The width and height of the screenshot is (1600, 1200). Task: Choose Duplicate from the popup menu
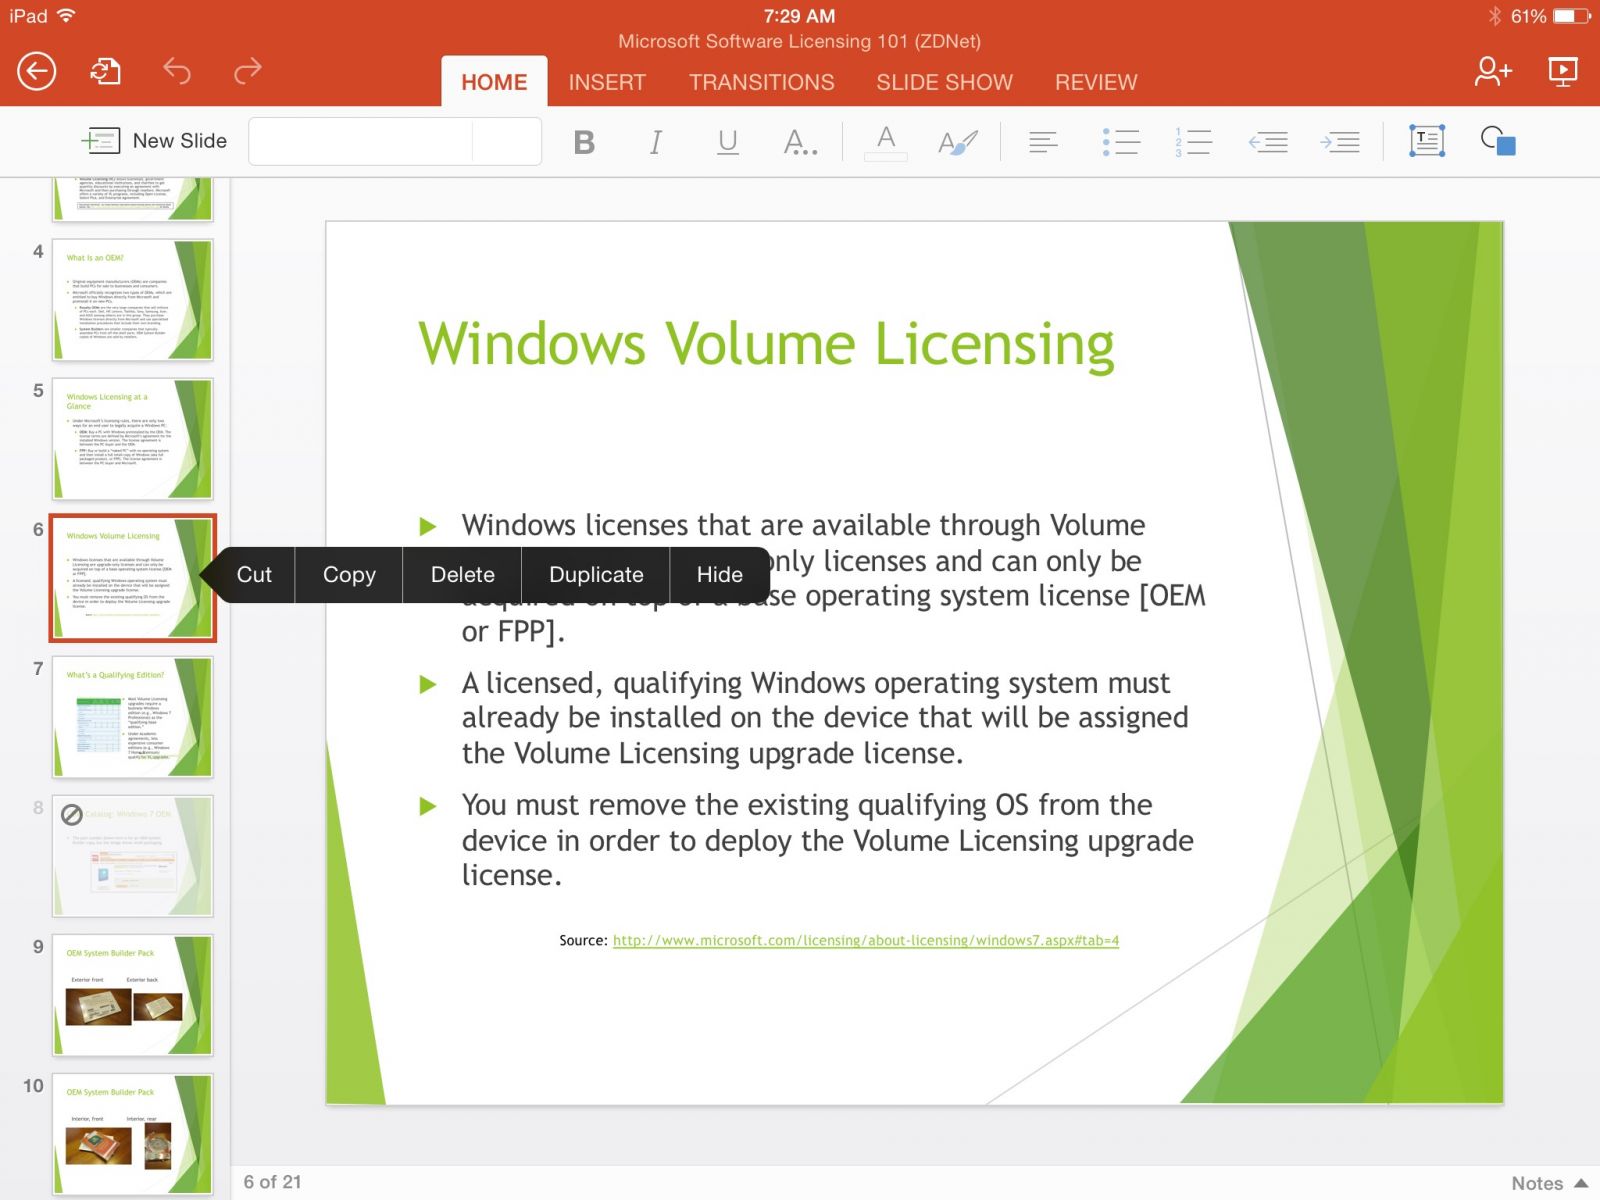click(596, 575)
